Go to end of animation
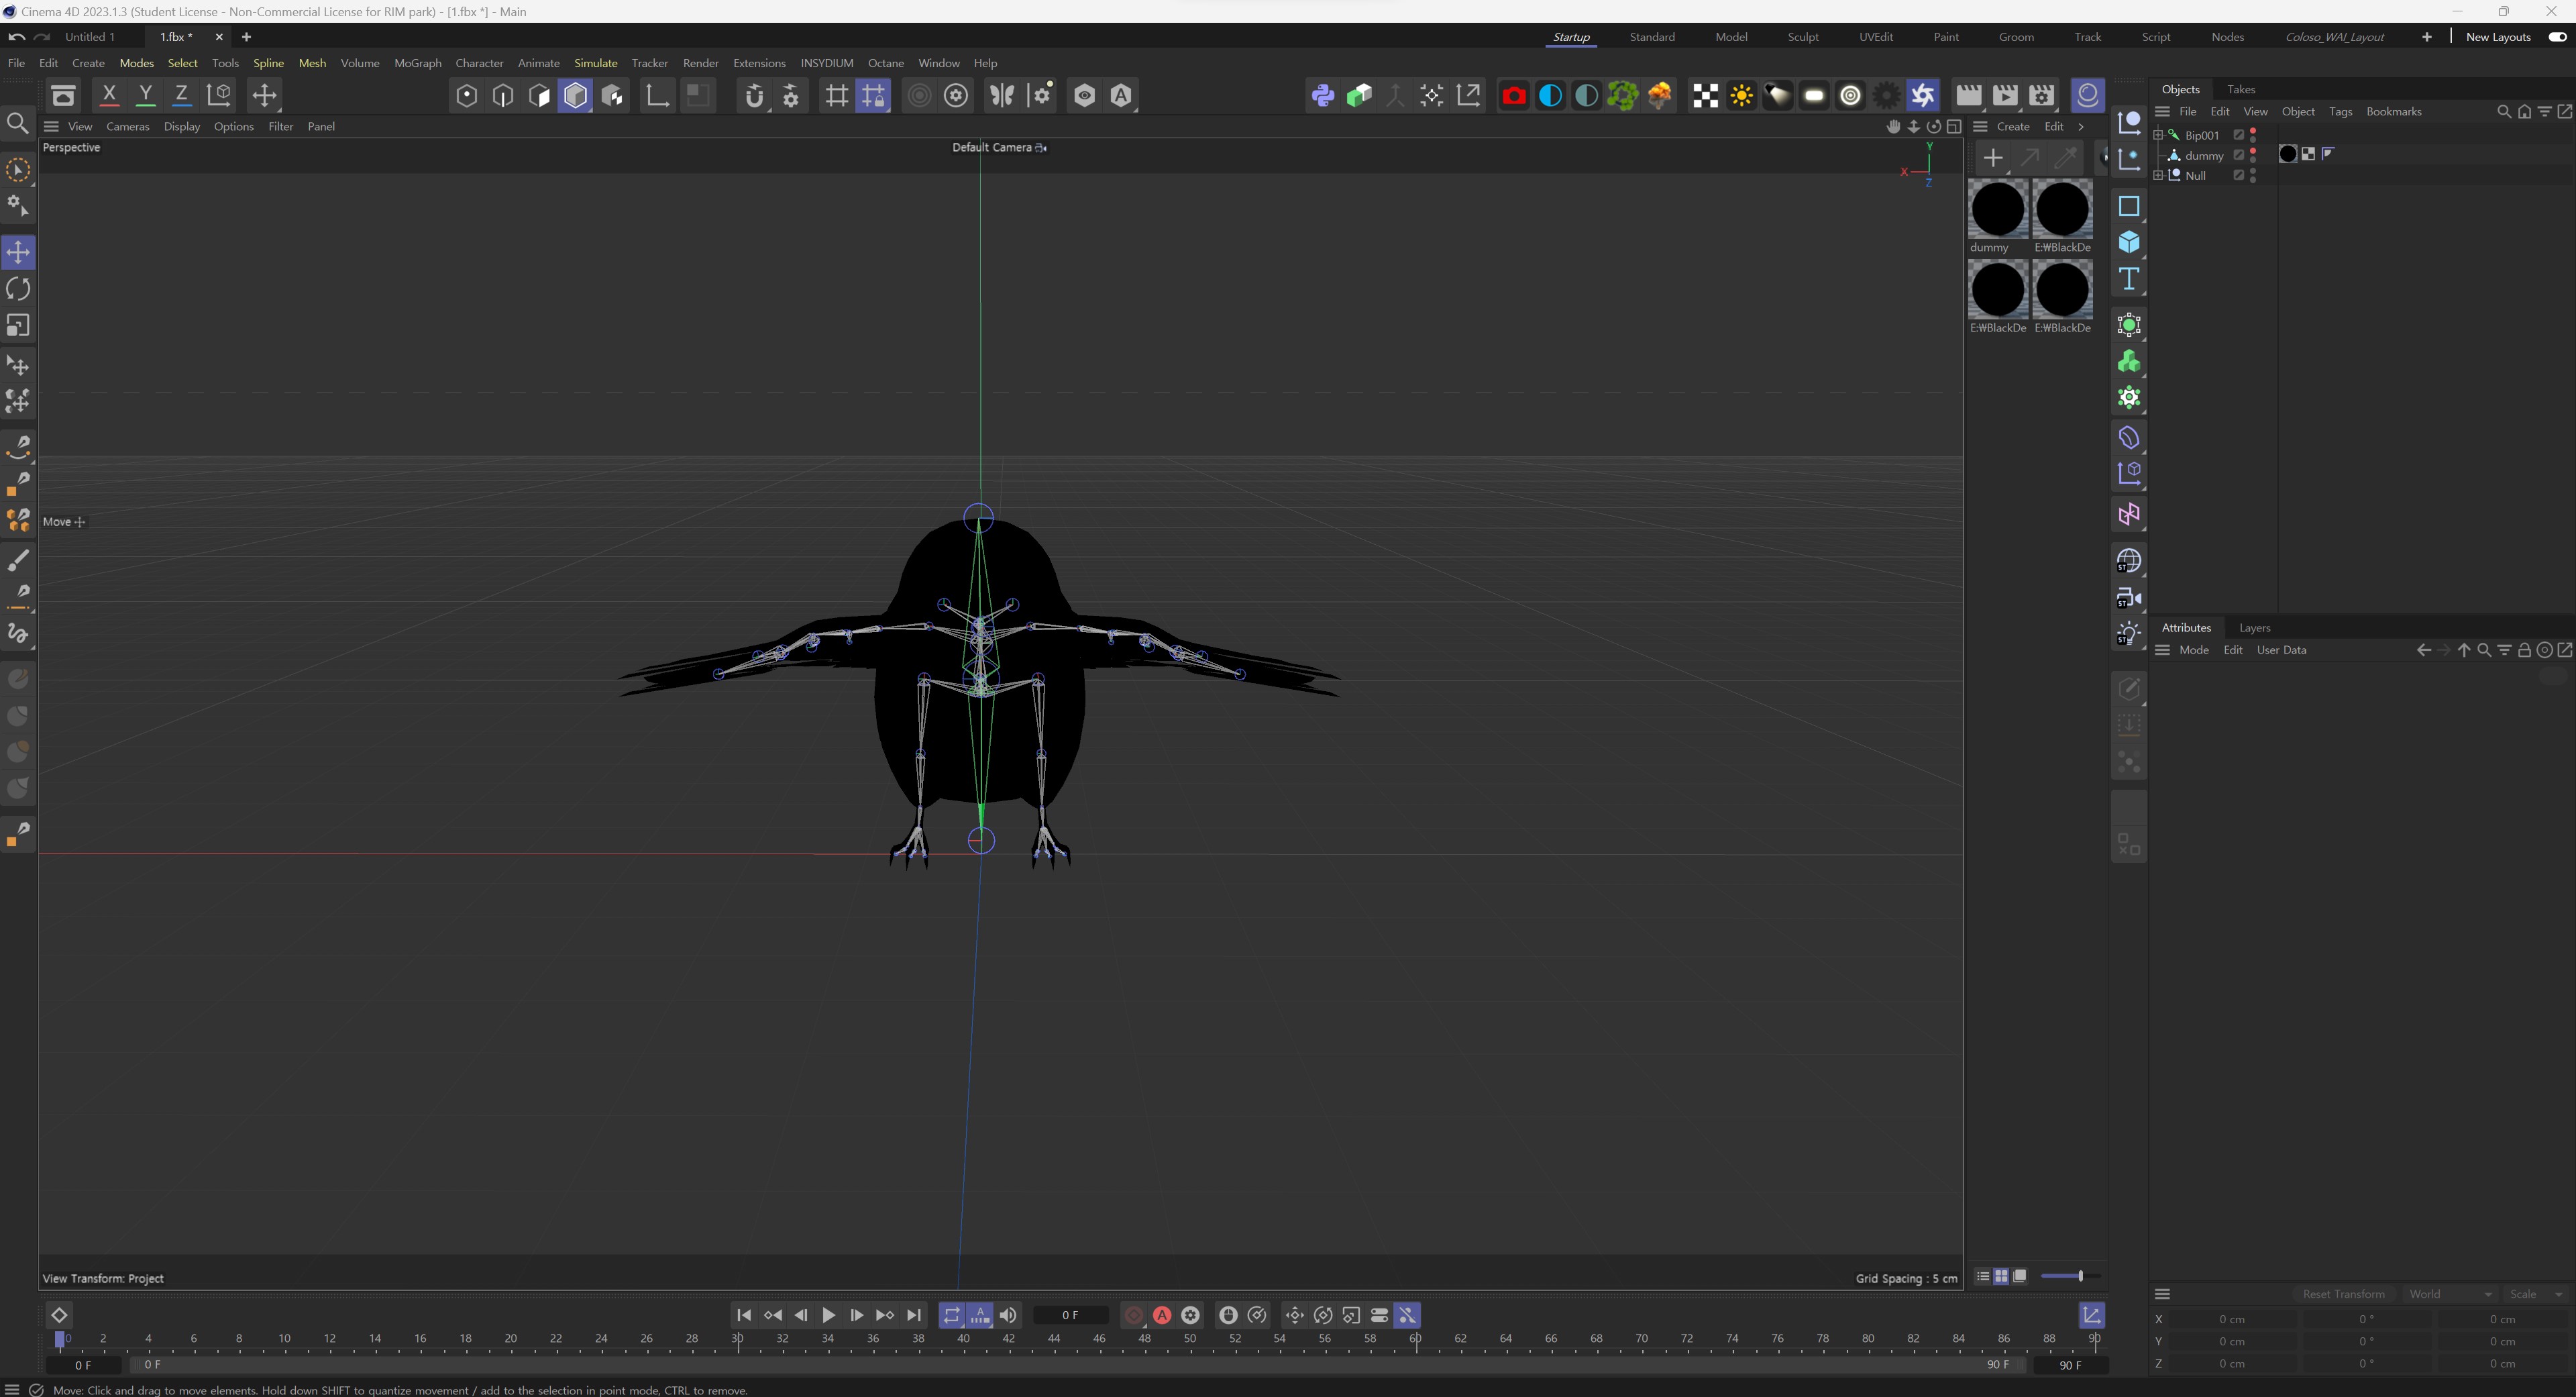This screenshot has height=1397, width=2576. pos(913,1315)
